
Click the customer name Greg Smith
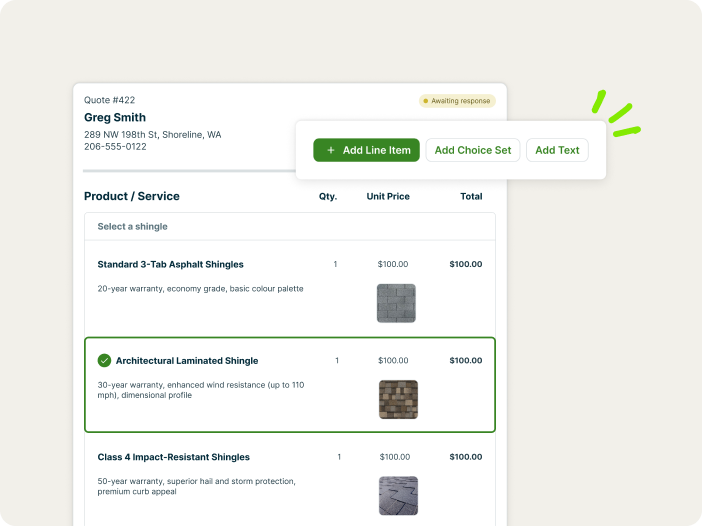tap(115, 118)
